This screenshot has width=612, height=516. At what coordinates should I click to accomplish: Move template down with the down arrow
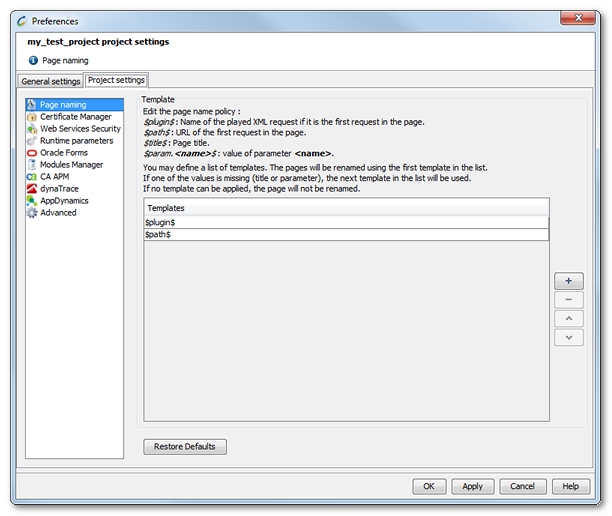568,338
